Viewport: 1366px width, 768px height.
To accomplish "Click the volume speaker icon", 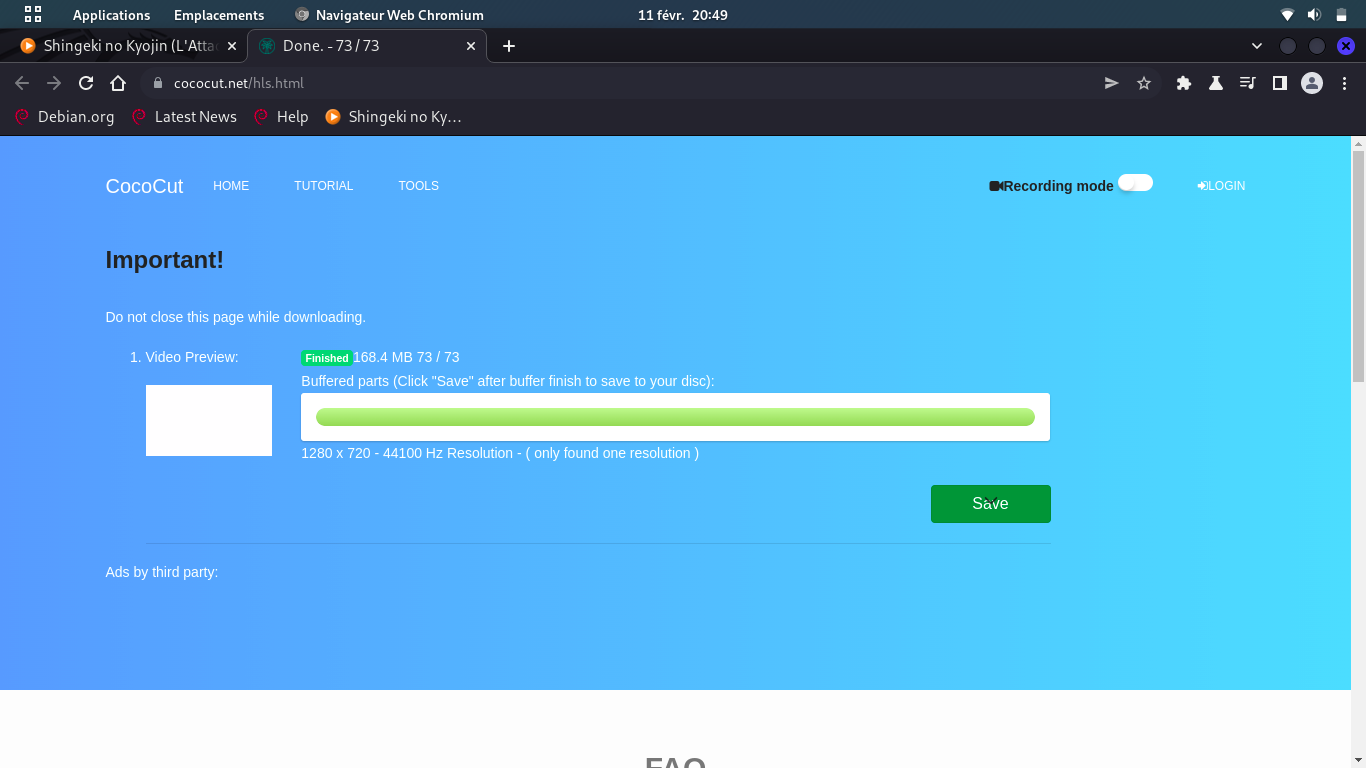I will (1314, 15).
